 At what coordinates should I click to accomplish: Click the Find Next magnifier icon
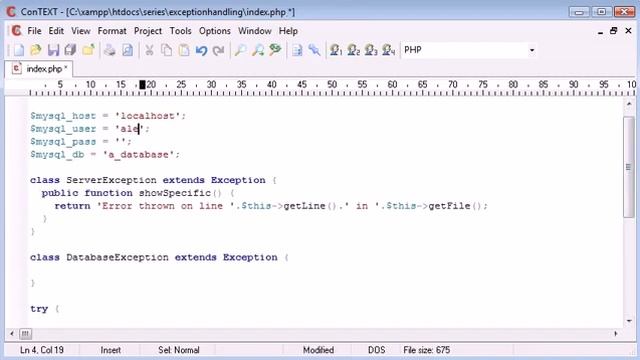click(258, 50)
